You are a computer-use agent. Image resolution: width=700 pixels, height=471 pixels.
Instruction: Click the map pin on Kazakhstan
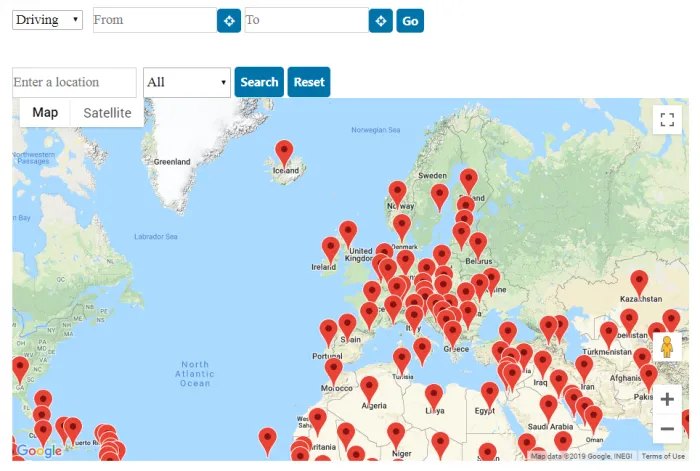coord(639,284)
